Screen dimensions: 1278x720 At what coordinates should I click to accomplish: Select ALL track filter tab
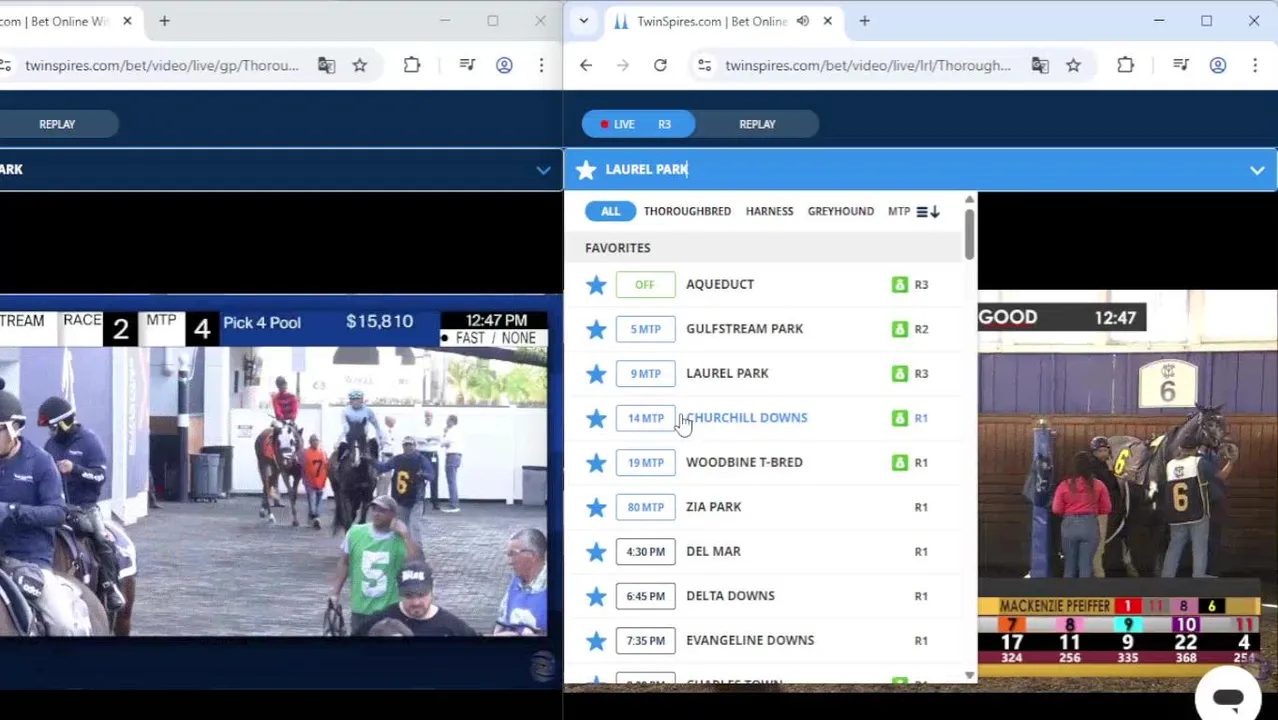[x=610, y=212]
